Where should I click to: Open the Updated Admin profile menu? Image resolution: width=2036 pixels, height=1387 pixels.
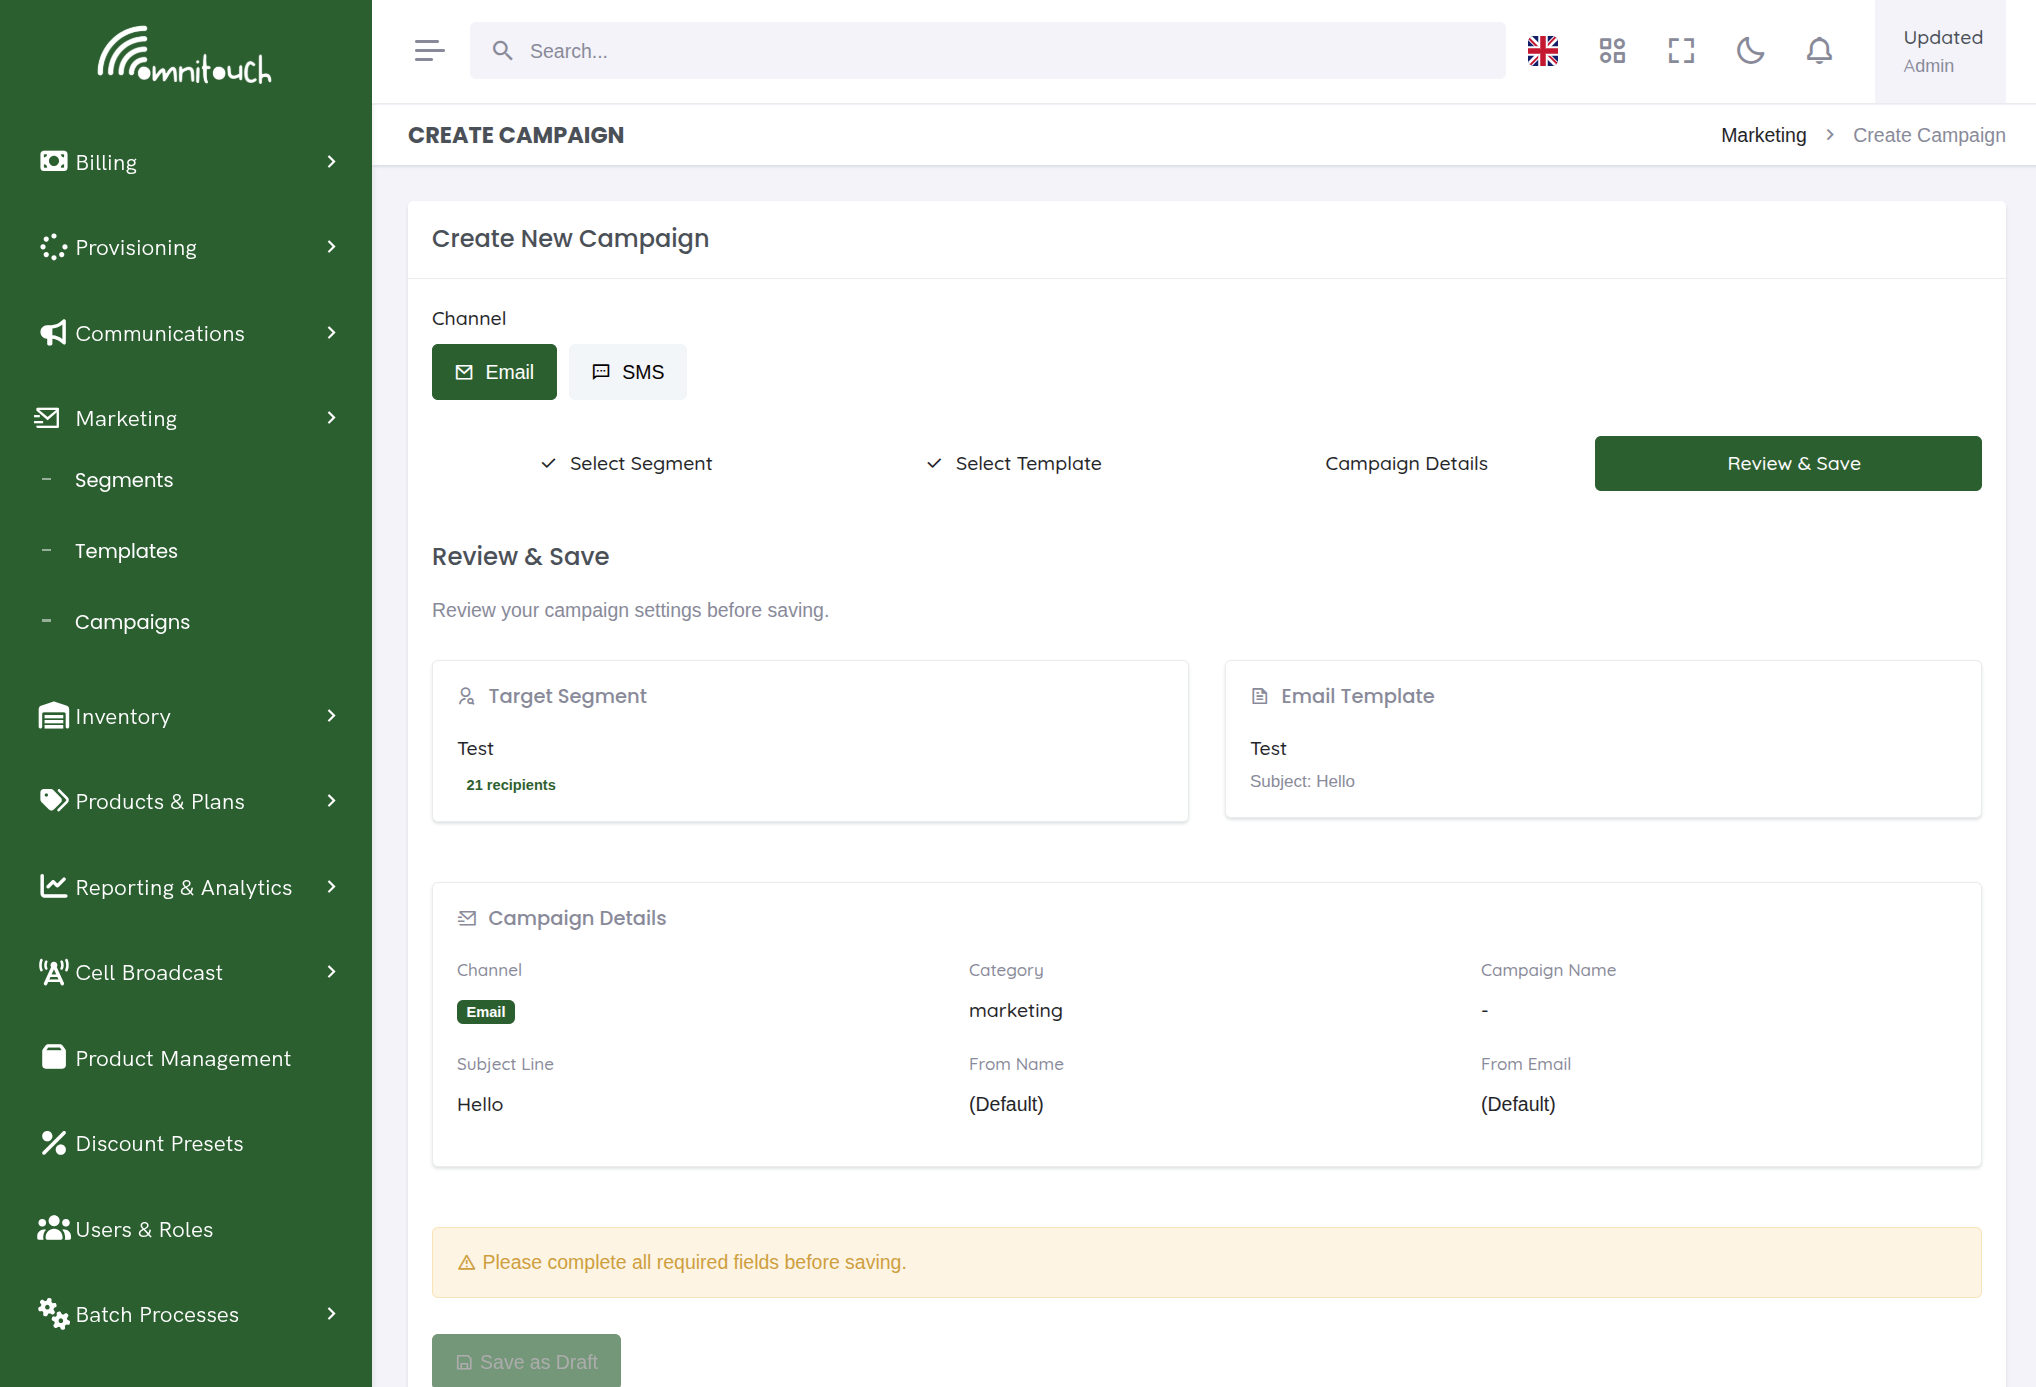pyautogui.click(x=1940, y=51)
